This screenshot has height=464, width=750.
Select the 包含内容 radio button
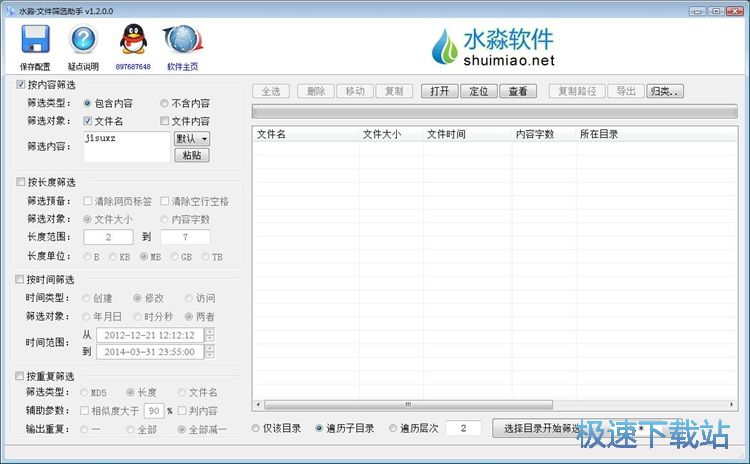coord(87,103)
